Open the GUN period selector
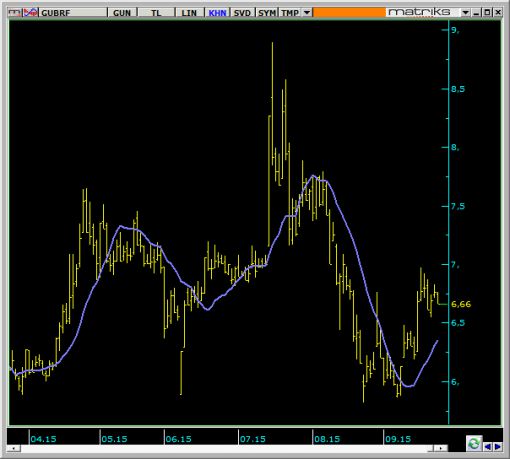 [x=122, y=13]
